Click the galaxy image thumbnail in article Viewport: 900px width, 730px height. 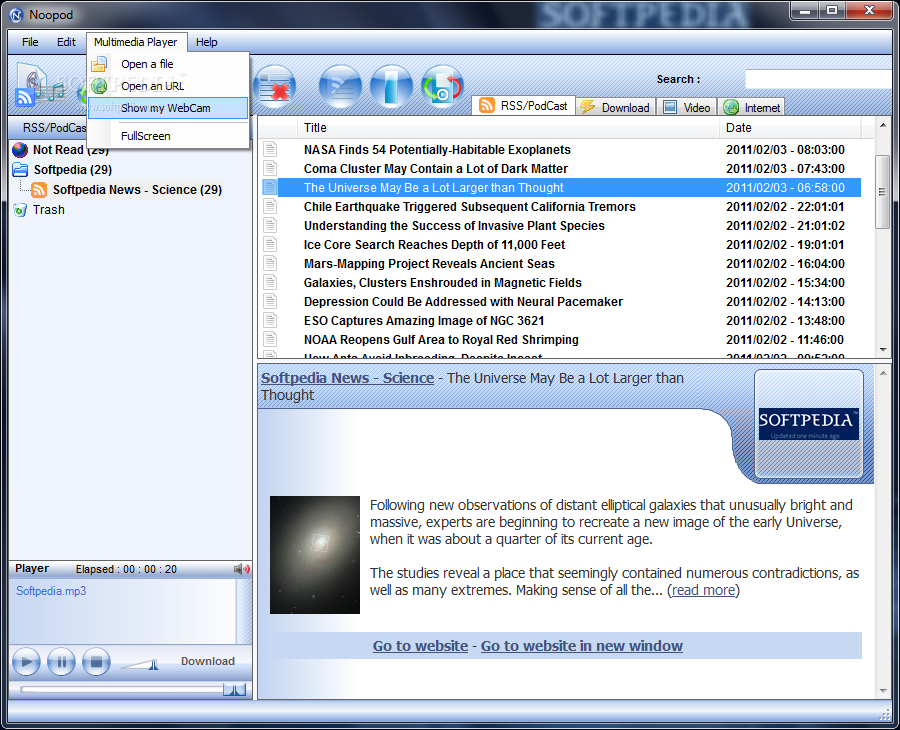[x=315, y=555]
